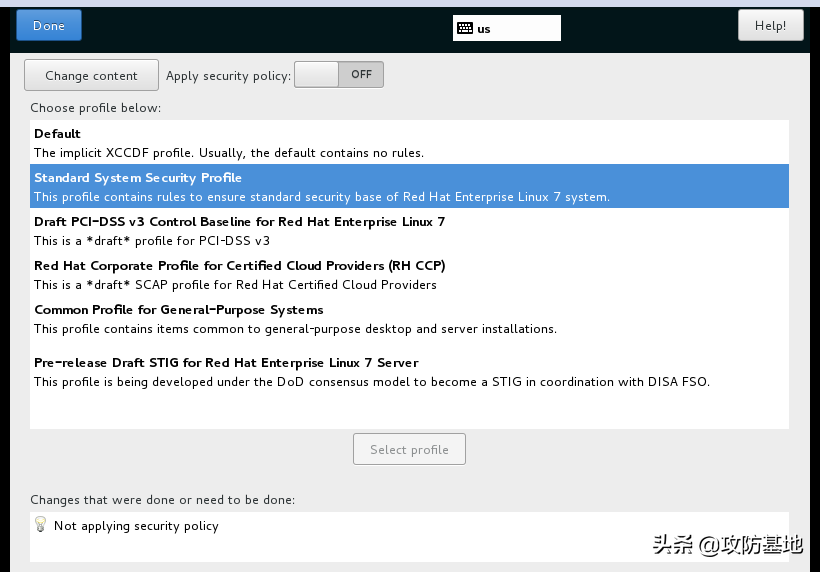Click the 'Not applying security policy' message
The height and width of the screenshot is (572, 820).
click(x=136, y=526)
